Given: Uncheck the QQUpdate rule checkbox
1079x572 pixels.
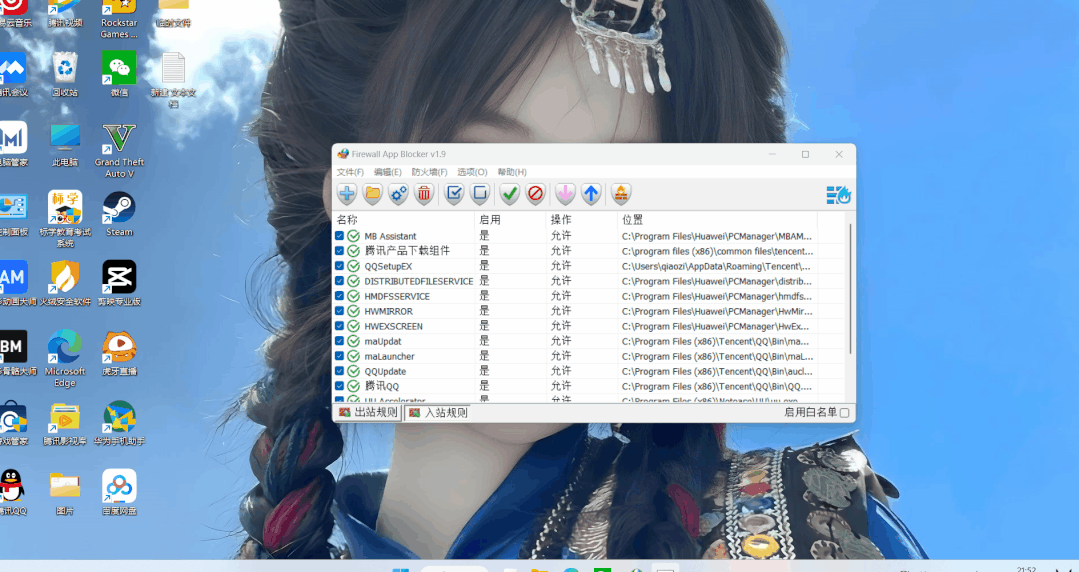Looking at the screenshot, I should 339,371.
